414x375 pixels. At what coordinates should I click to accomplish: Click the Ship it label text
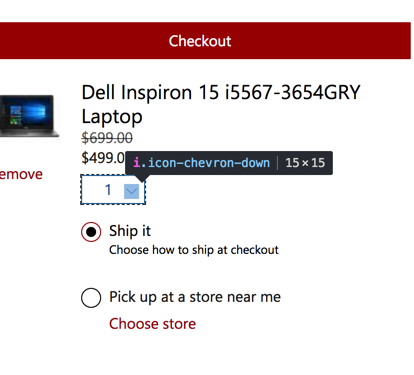(x=130, y=231)
